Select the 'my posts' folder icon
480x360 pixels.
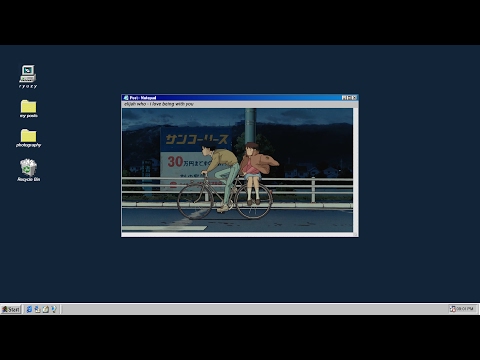28,109
